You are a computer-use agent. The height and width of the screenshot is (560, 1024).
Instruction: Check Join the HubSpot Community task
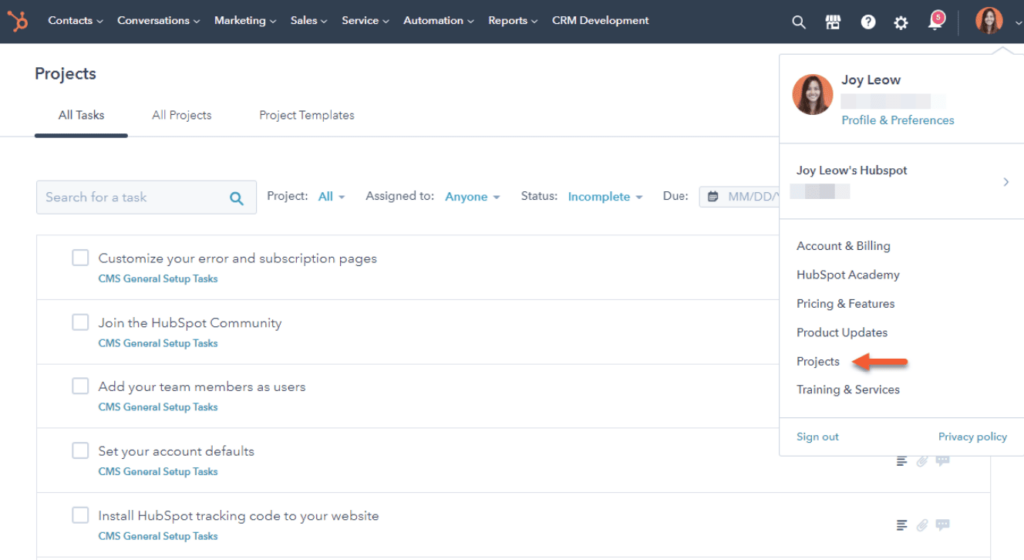80,322
